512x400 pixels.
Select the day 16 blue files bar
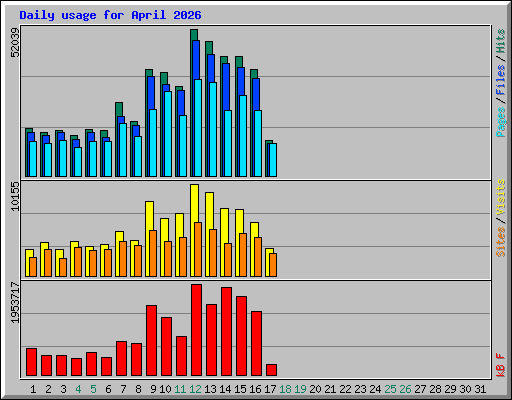(x=256, y=95)
